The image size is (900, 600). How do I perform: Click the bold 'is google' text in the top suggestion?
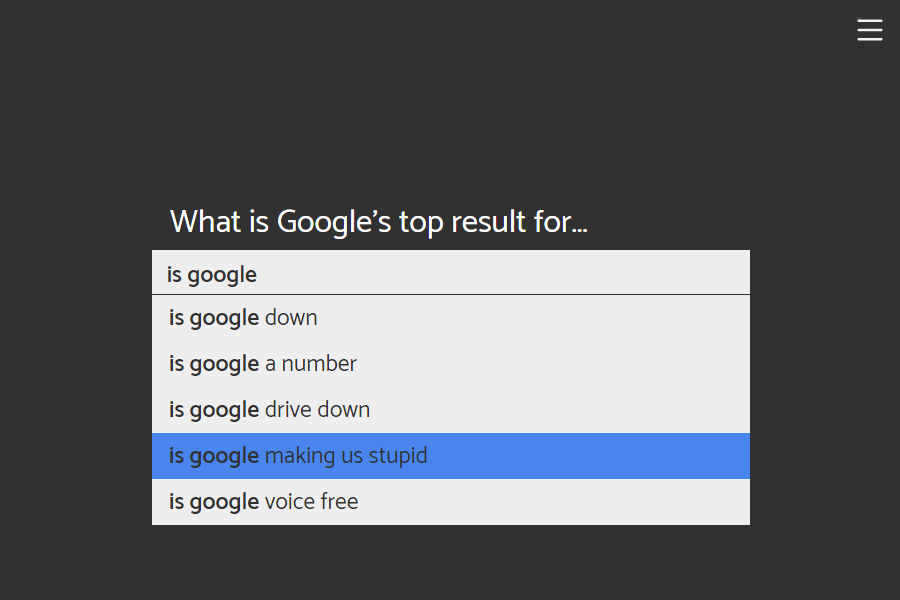pyautogui.click(x=211, y=273)
